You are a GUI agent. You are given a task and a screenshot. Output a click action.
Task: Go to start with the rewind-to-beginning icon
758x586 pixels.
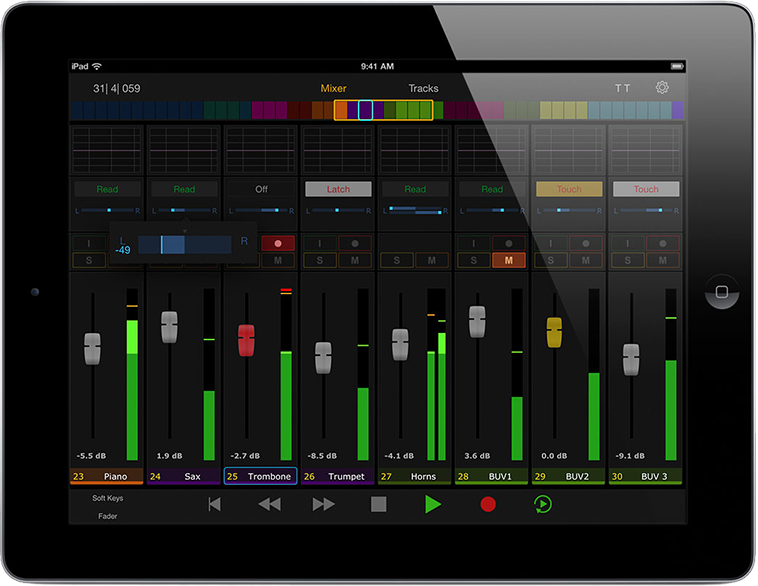click(x=214, y=504)
